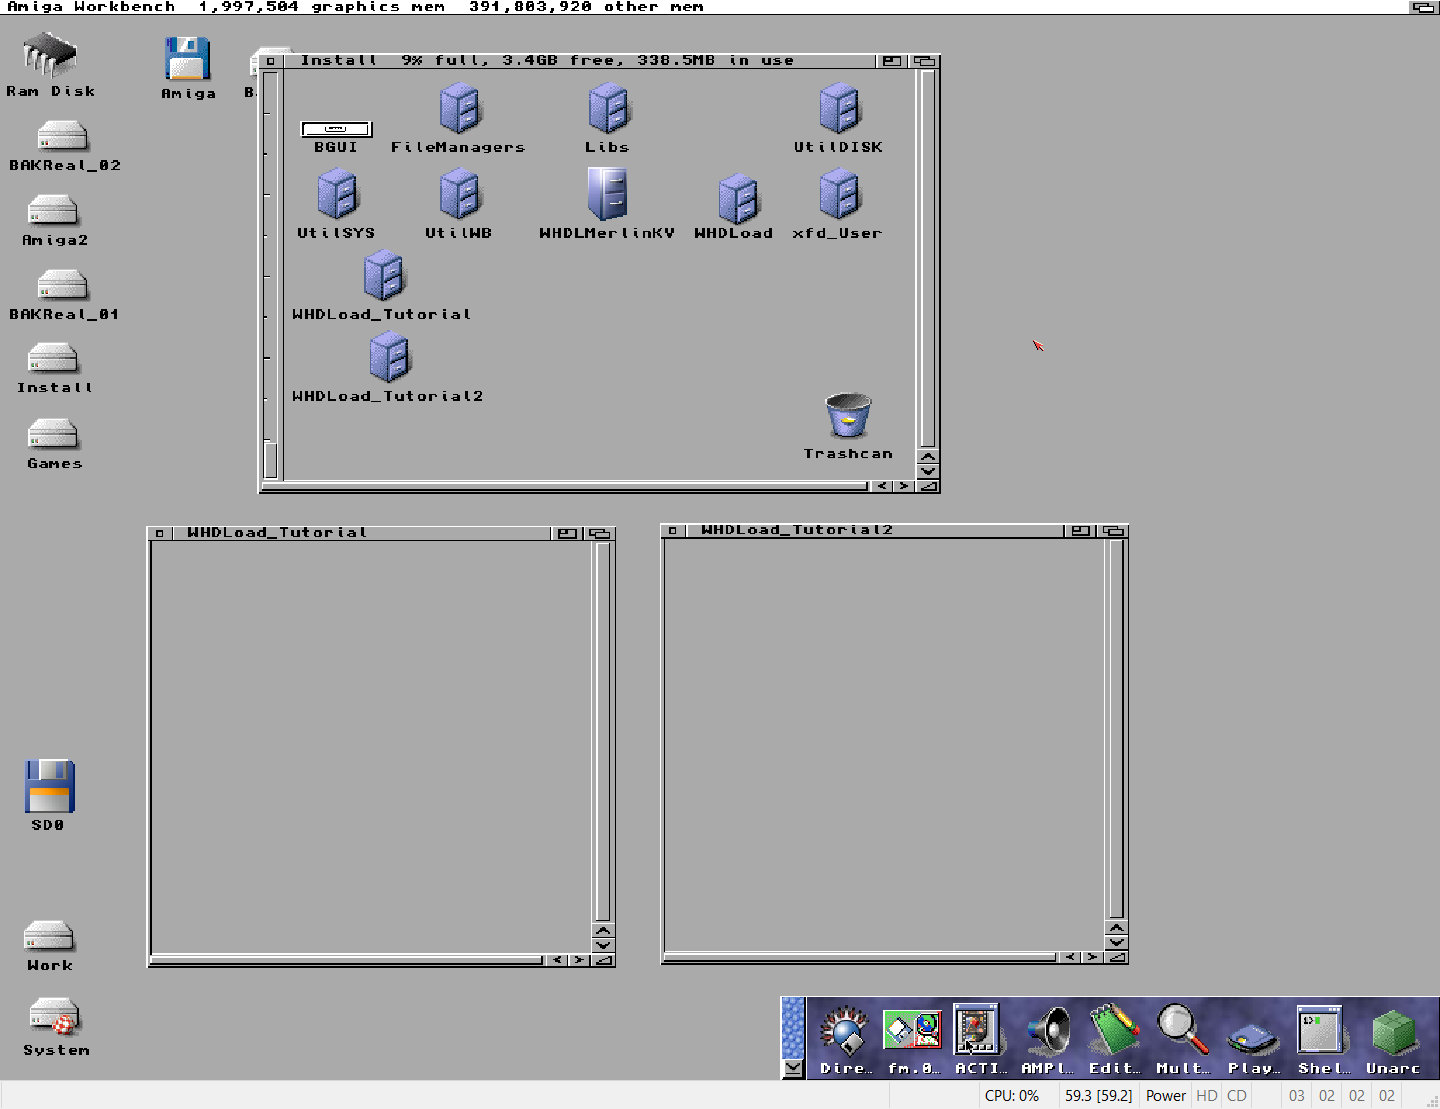Screen dimensions: 1440x1109
Task: Click the Workbench screen depth gadget
Action: coord(1423,7)
